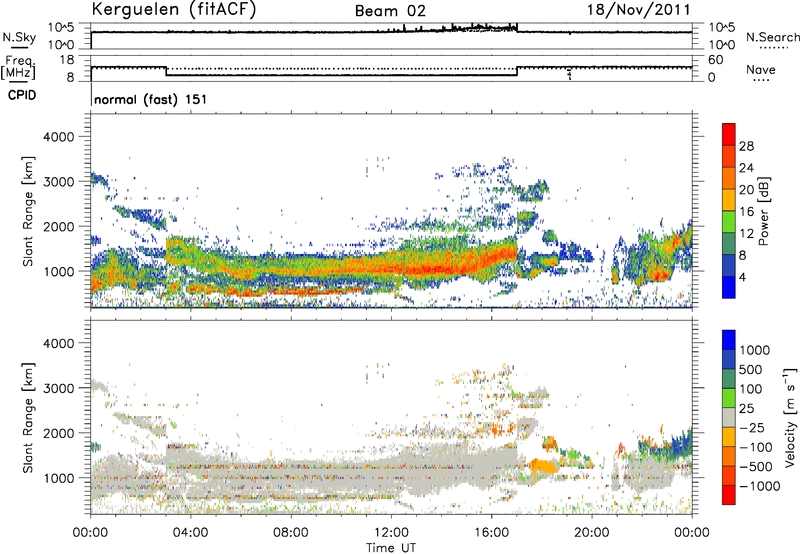Click the '2000' tick of the power panel
The image size is (800, 554).
coord(58,226)
